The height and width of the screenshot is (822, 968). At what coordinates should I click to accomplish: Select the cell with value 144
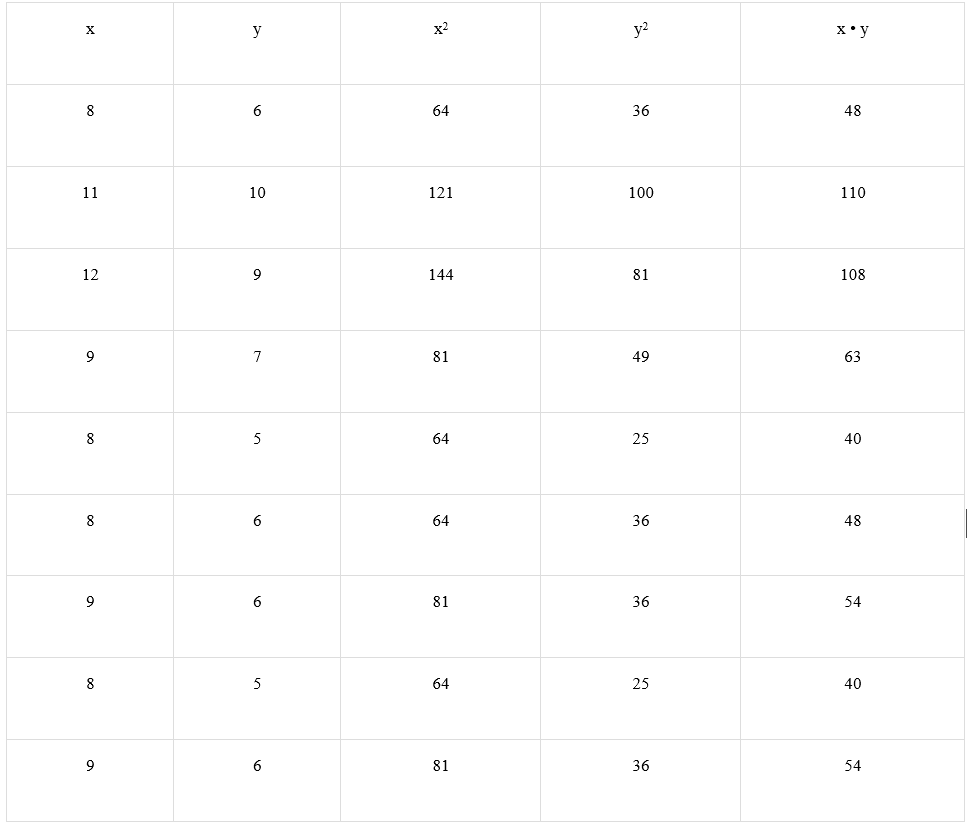tap(440, 289)
